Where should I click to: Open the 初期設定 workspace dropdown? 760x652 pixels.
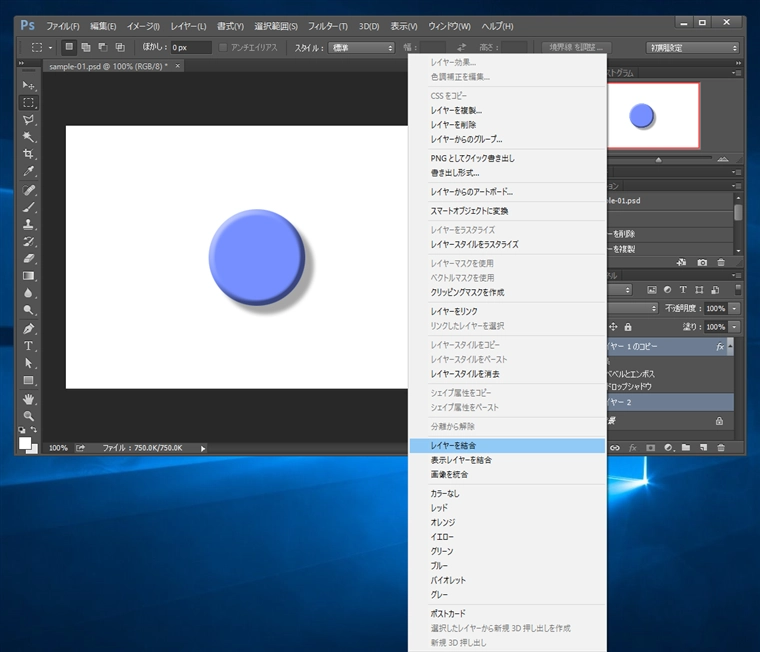point(692,48)
